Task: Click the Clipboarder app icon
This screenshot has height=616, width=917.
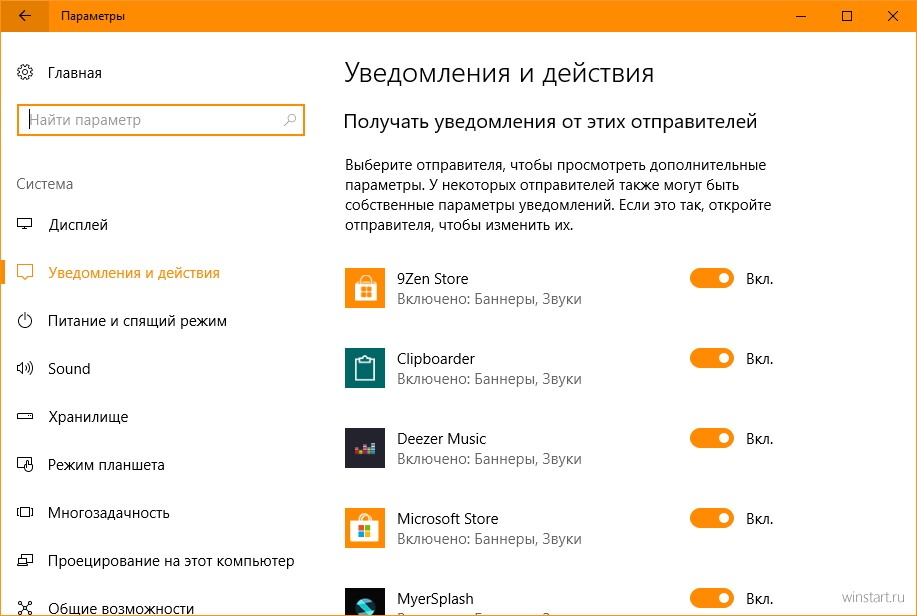Action: (x=365, y=368)
